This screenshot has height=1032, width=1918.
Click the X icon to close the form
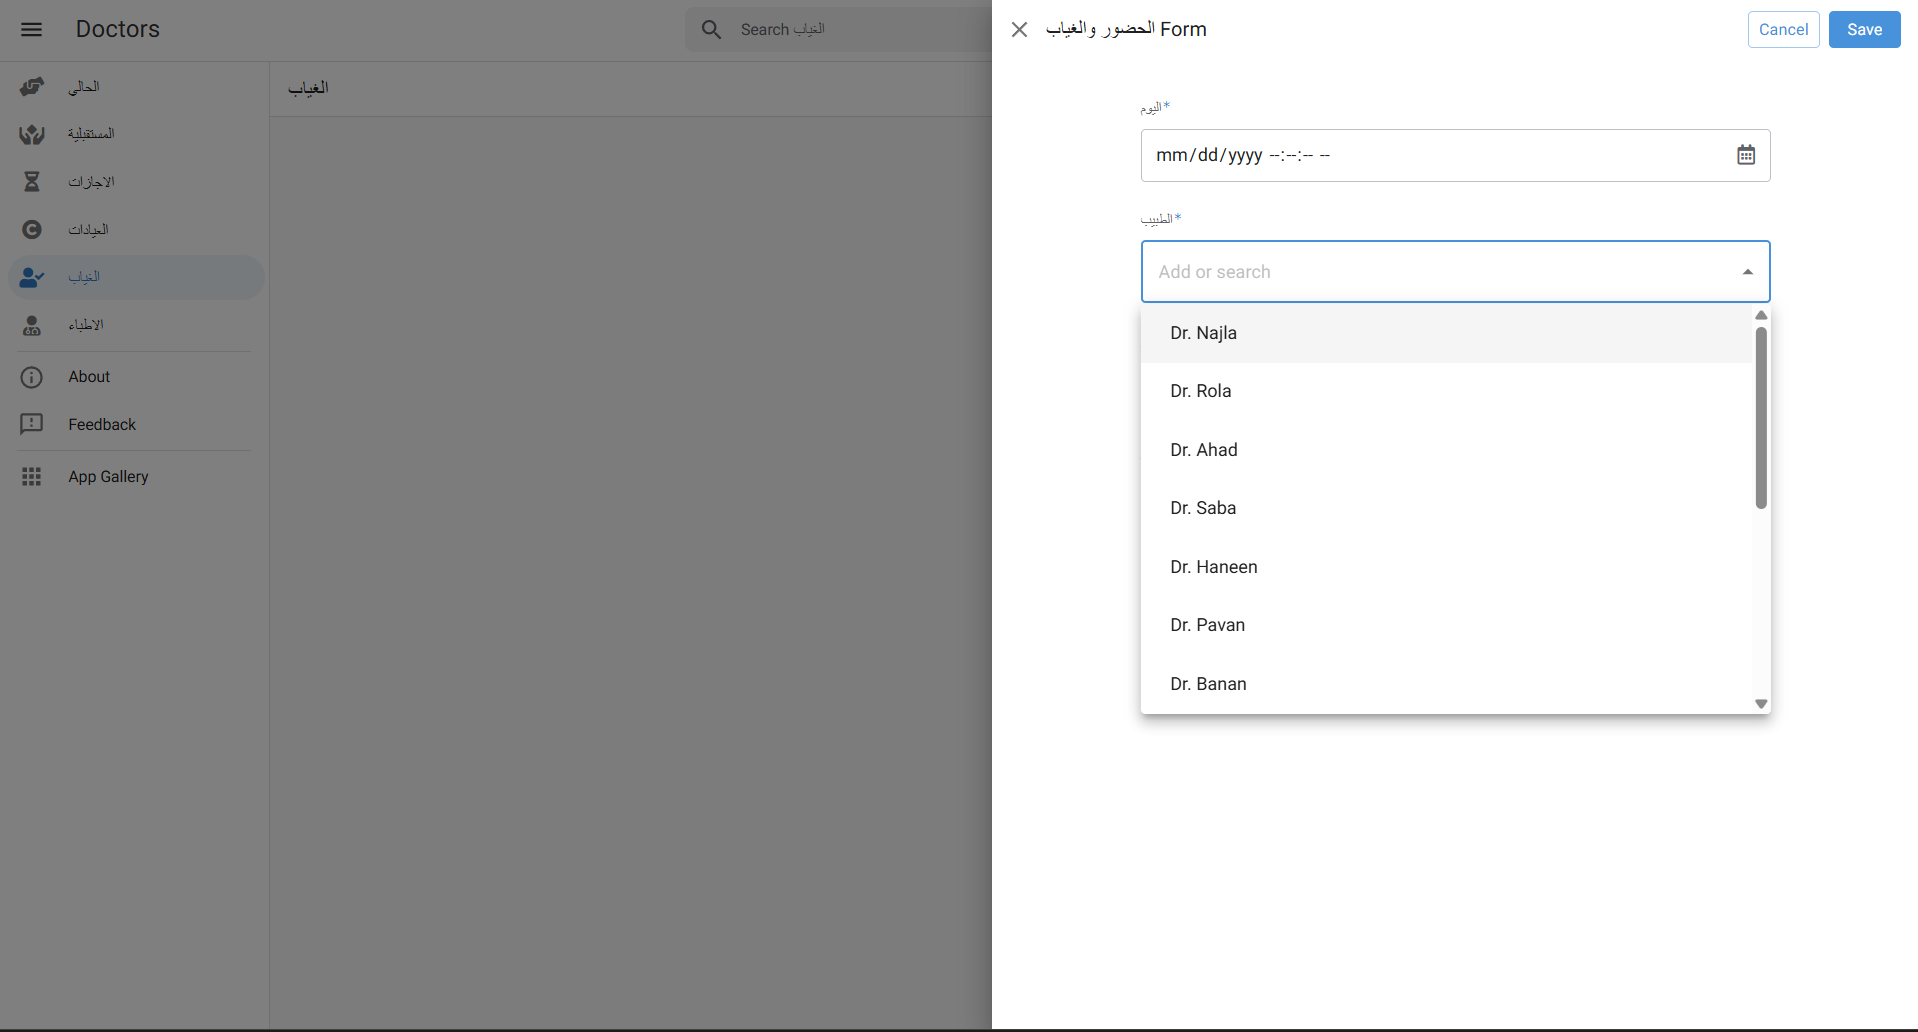point(1019,30)
